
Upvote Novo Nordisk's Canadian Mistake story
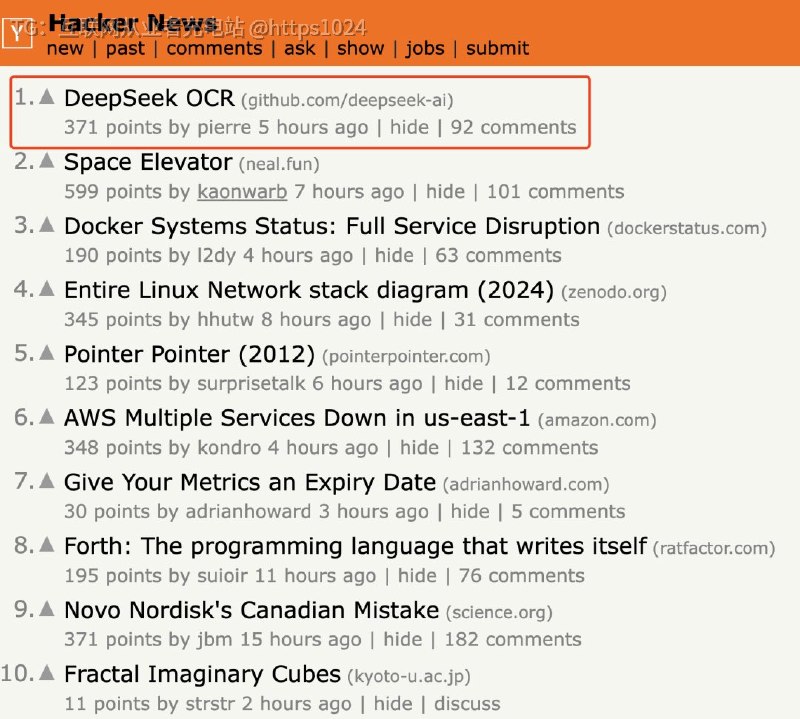[x=47, y=608]
